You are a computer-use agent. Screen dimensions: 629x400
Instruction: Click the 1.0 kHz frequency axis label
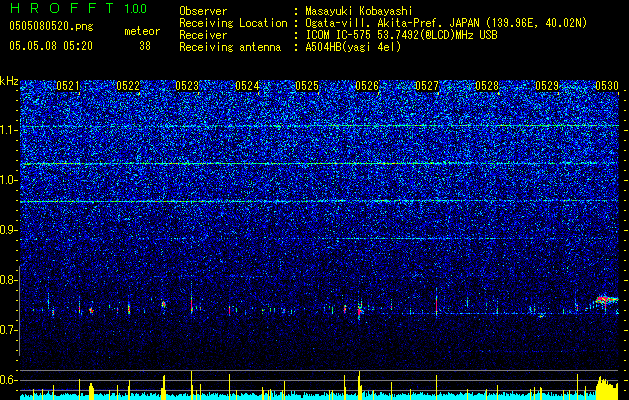(9, 180)
